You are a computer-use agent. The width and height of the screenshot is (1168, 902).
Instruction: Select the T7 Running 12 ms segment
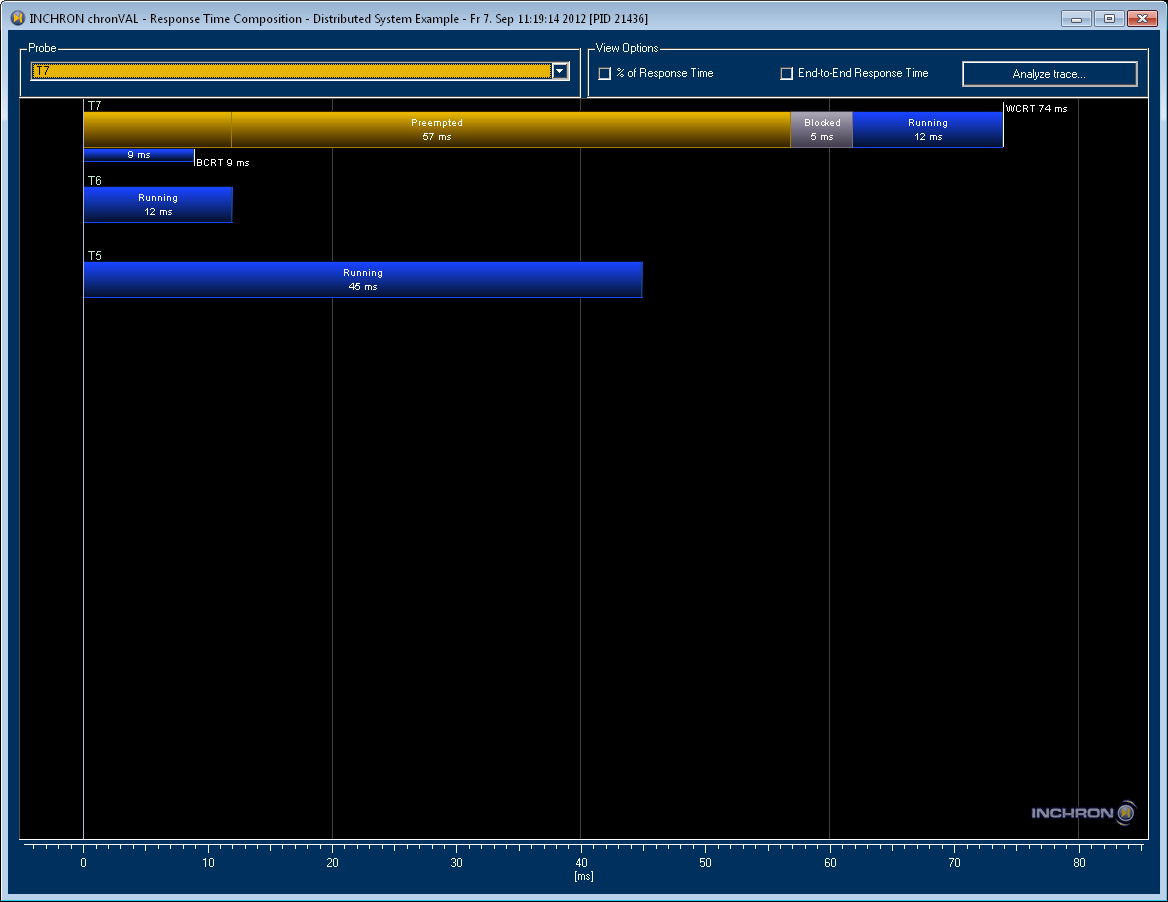coord(928,130)
